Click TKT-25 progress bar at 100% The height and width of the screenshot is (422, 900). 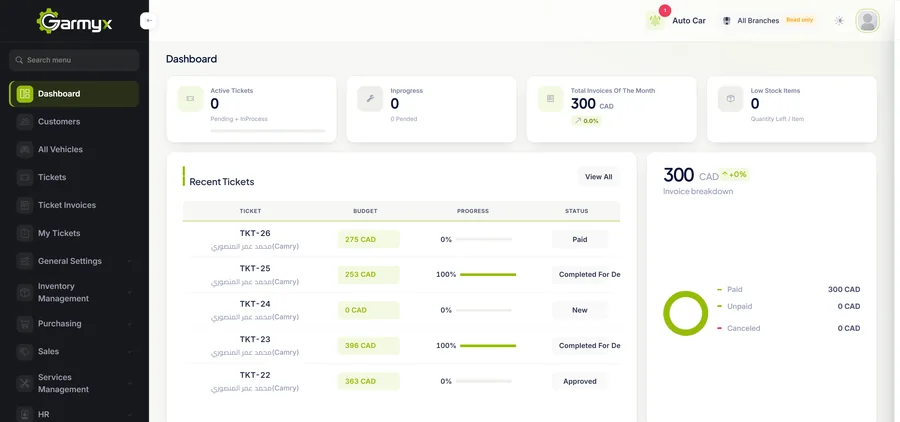488,274
